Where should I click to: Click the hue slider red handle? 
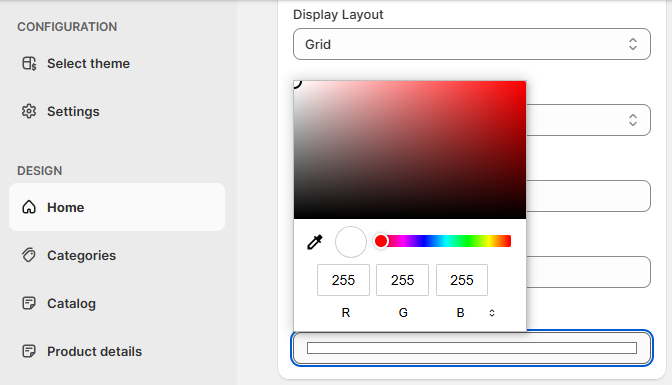pyautogui.click(x=381, y=241)
